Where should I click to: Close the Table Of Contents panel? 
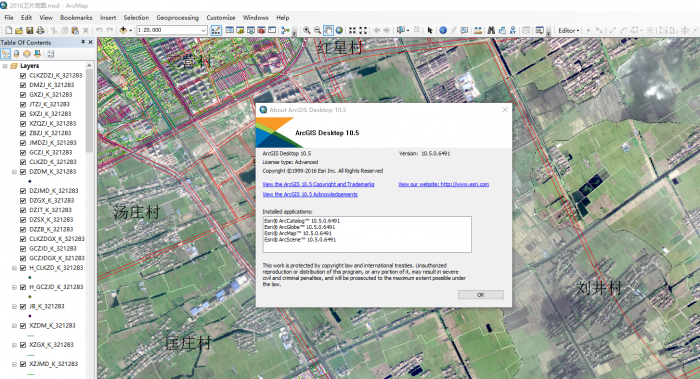(91, 42)
